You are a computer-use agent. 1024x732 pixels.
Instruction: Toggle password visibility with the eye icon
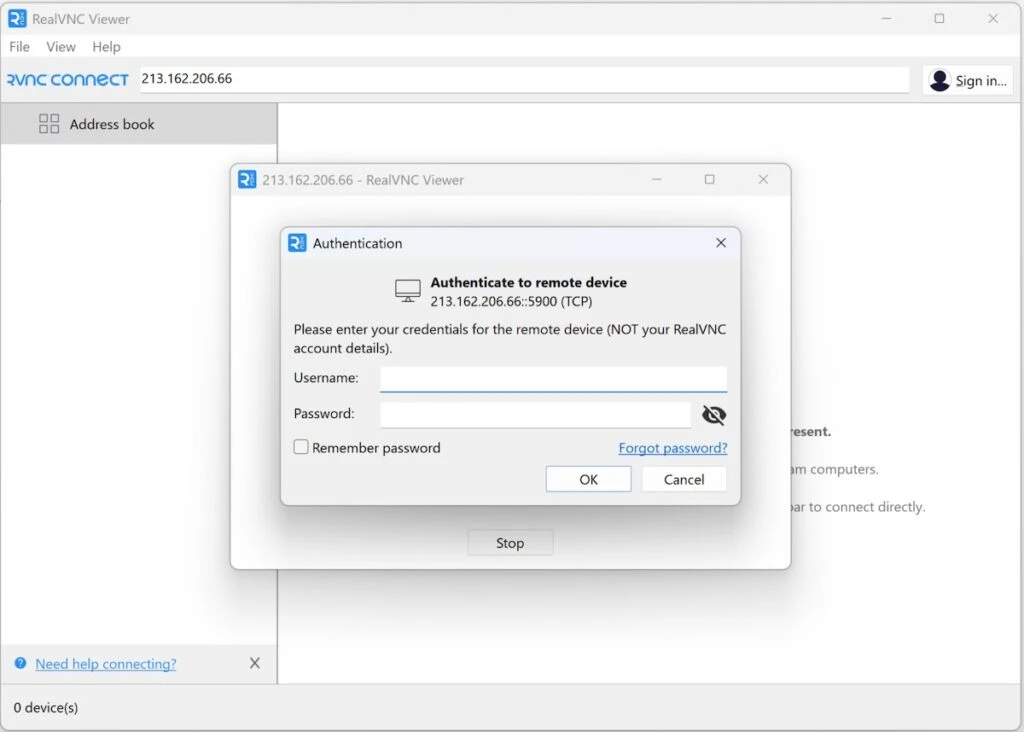713,413
